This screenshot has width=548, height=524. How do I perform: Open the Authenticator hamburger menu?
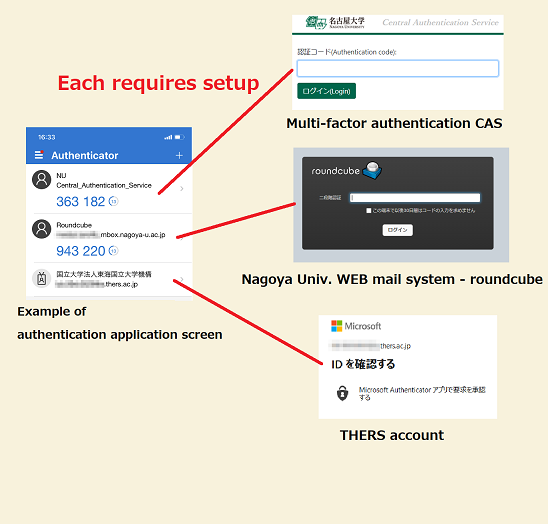pyautogui.click(x=39, y=155)
